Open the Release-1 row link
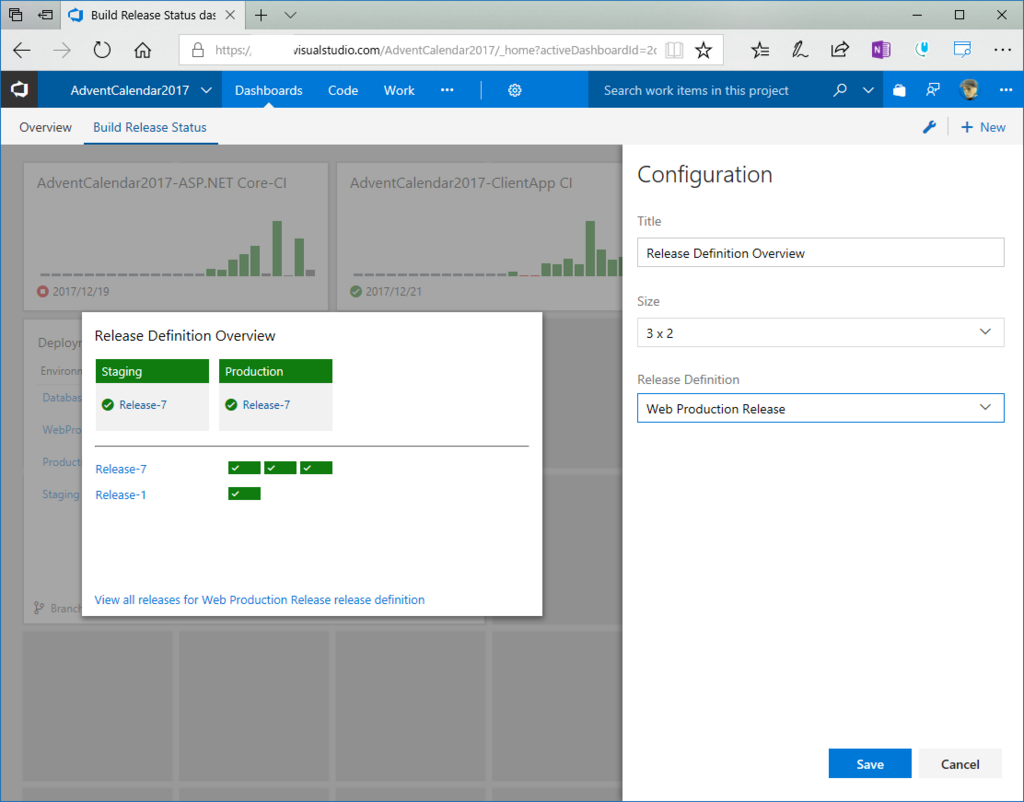 coord(121,494)
